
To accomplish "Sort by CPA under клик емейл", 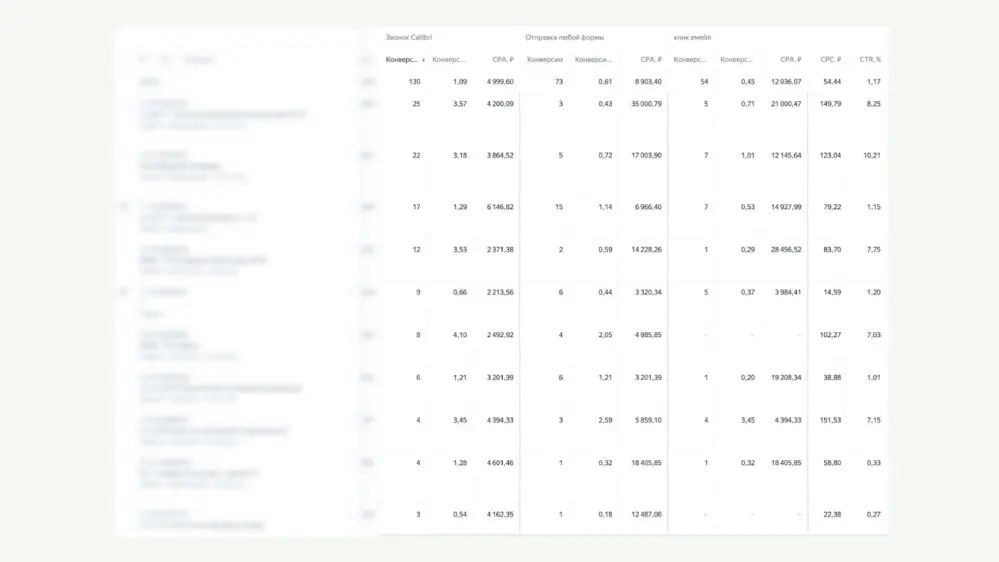I will click(x=791, y=59).
